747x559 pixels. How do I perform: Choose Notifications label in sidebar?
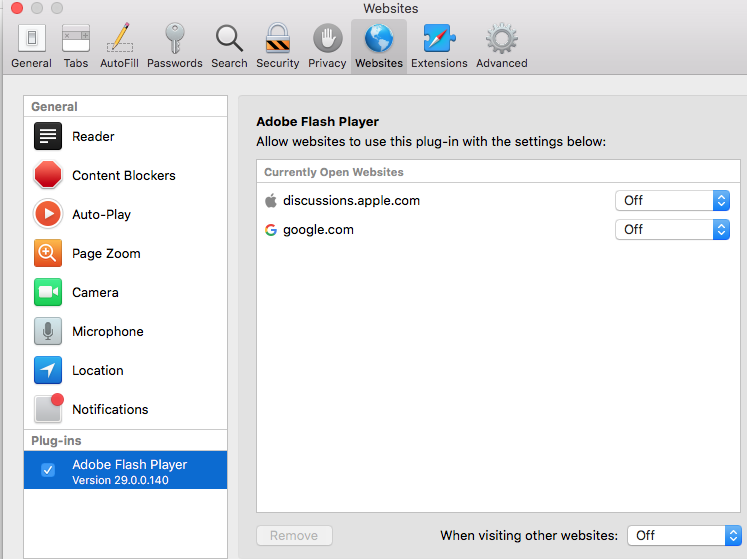pos(110,409)
